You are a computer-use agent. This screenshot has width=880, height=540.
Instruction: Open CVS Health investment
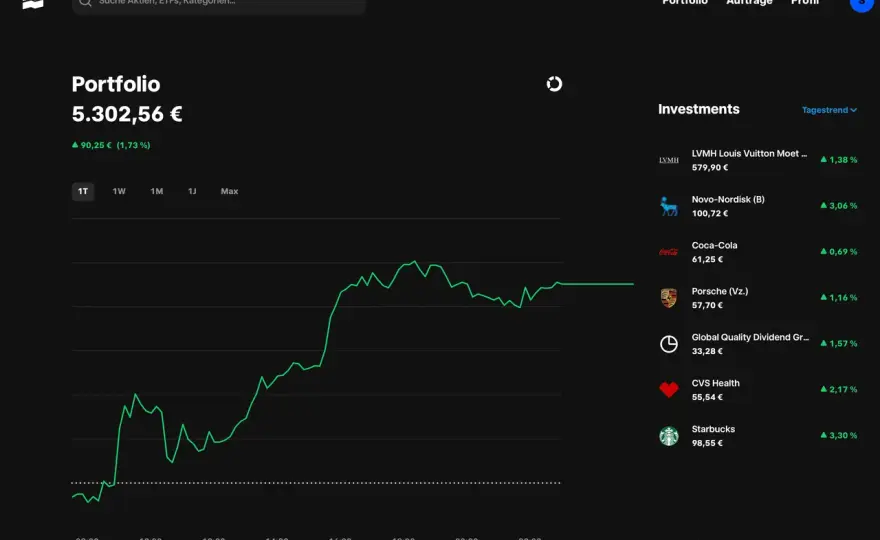(758, 390)
